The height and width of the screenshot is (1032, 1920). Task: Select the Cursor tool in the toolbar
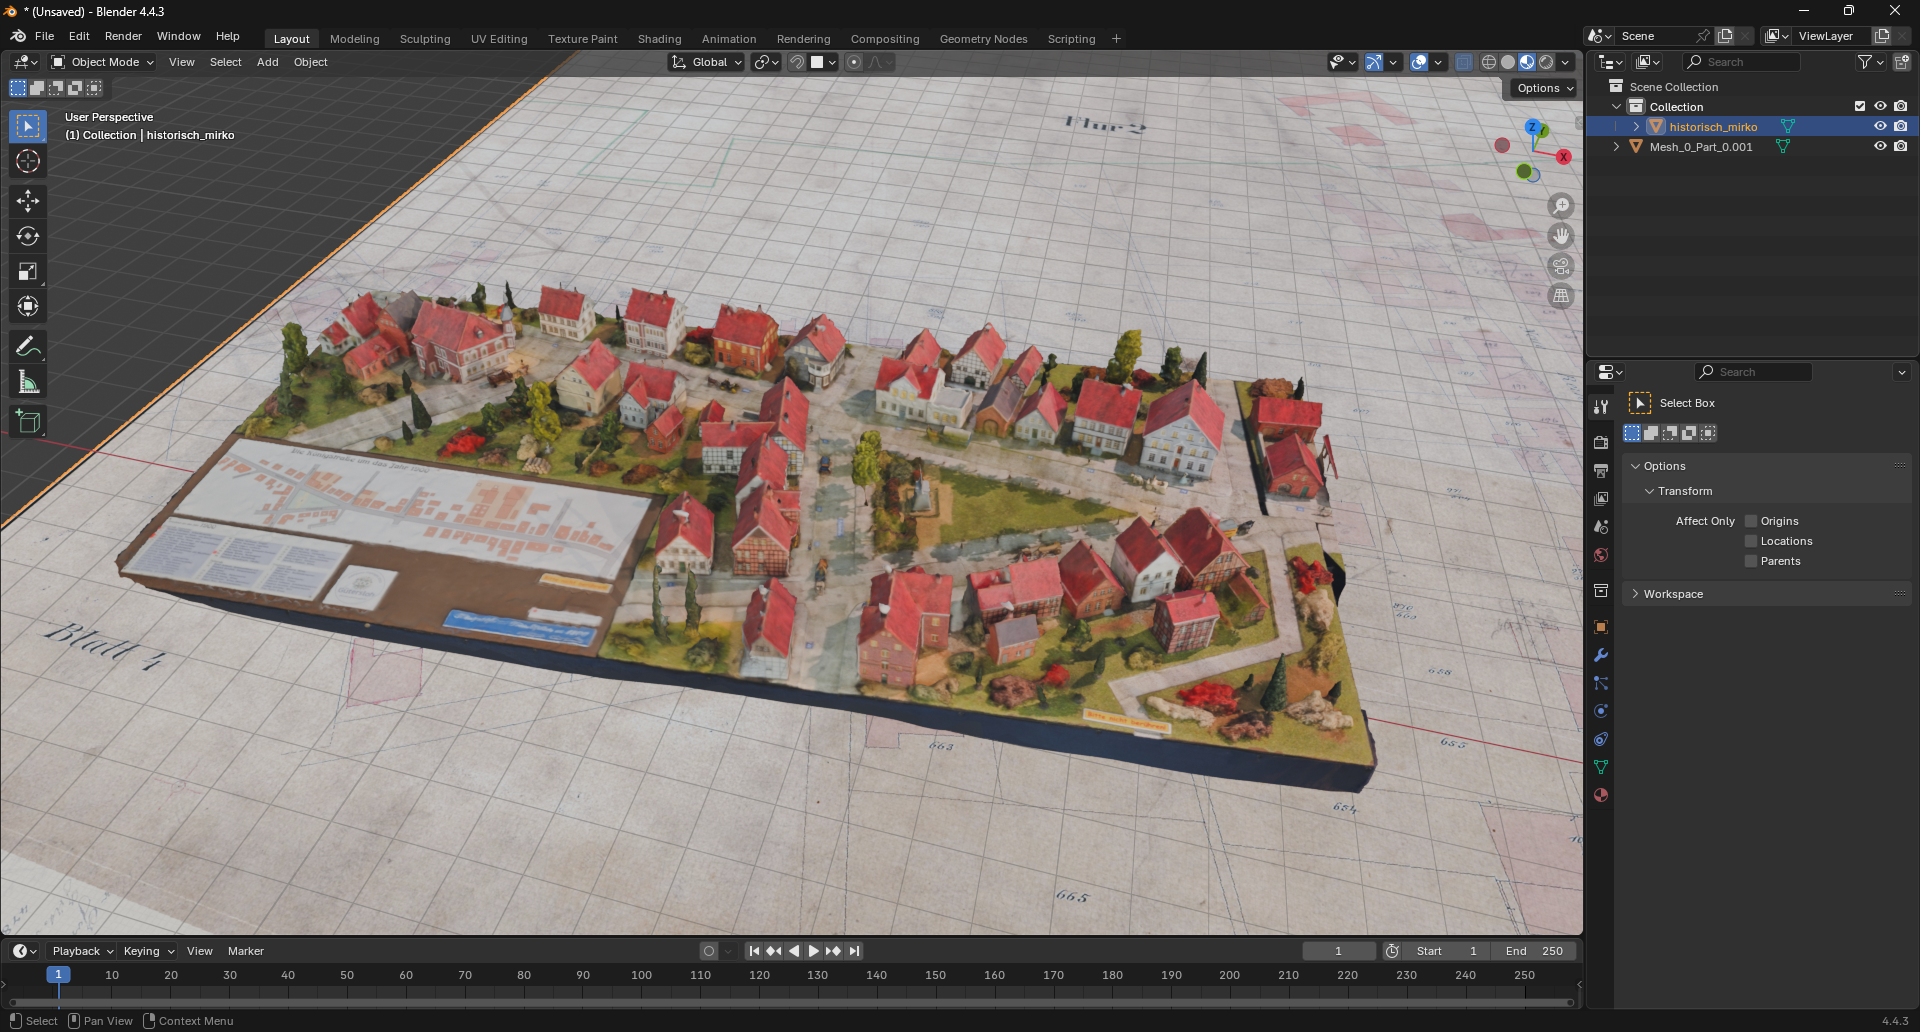click(28, 162)
